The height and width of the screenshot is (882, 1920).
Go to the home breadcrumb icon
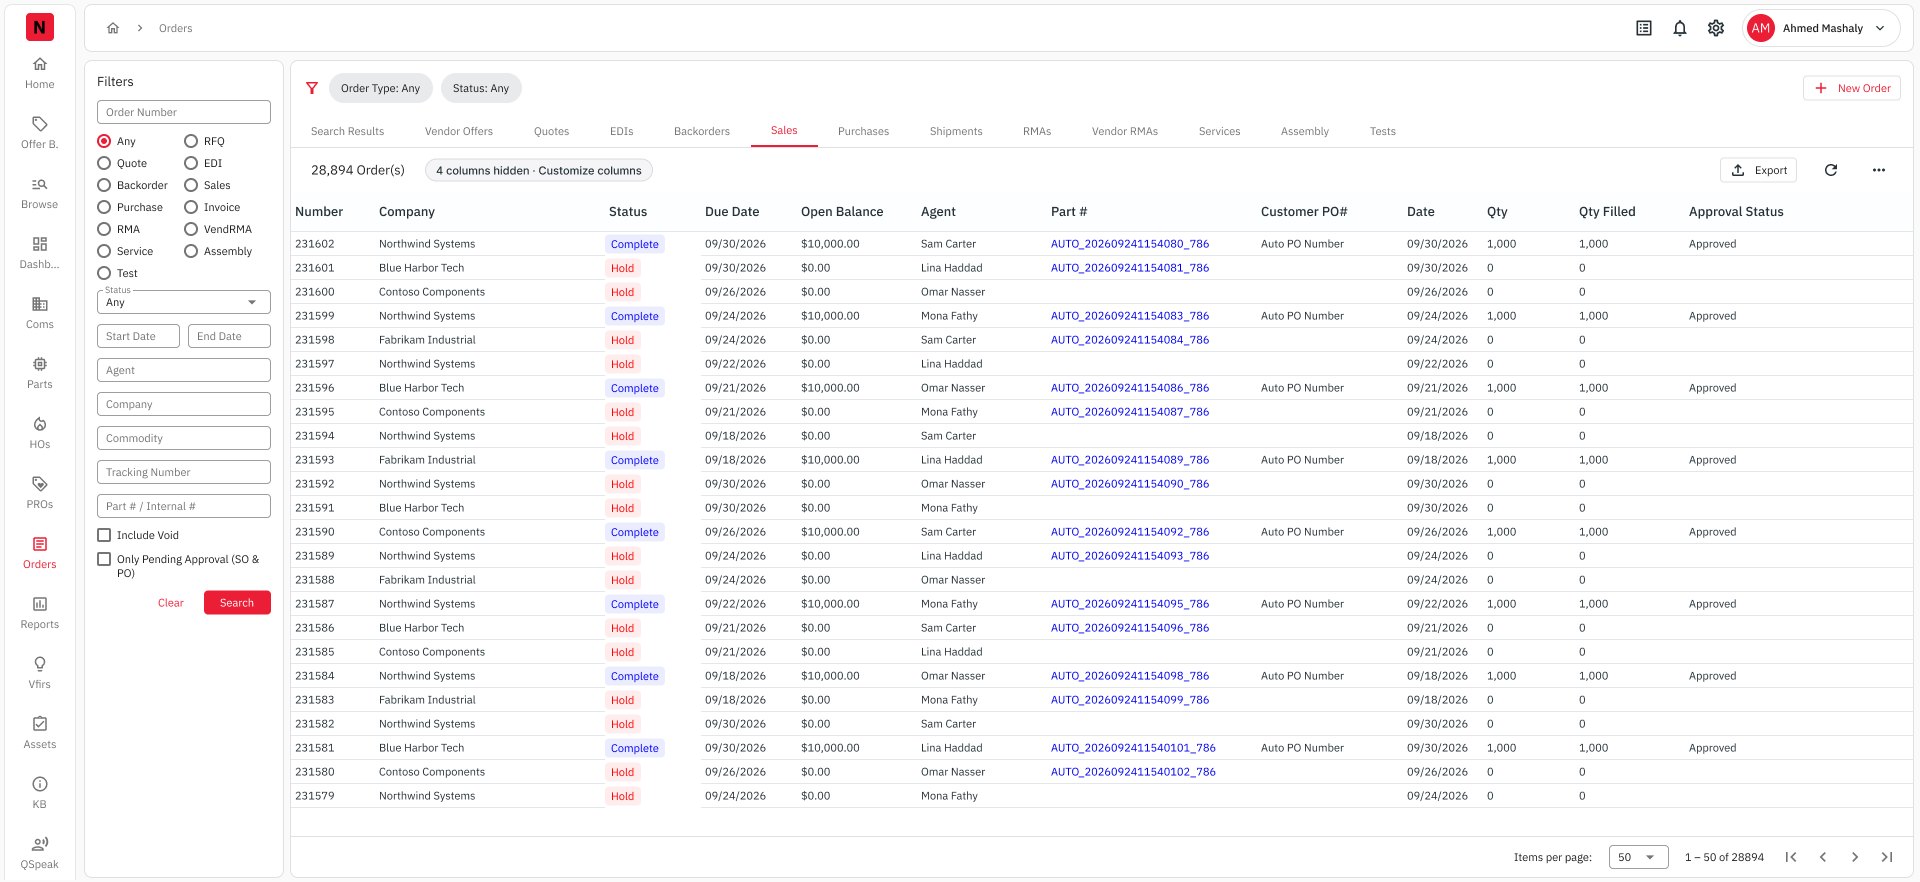click(113, 28)
